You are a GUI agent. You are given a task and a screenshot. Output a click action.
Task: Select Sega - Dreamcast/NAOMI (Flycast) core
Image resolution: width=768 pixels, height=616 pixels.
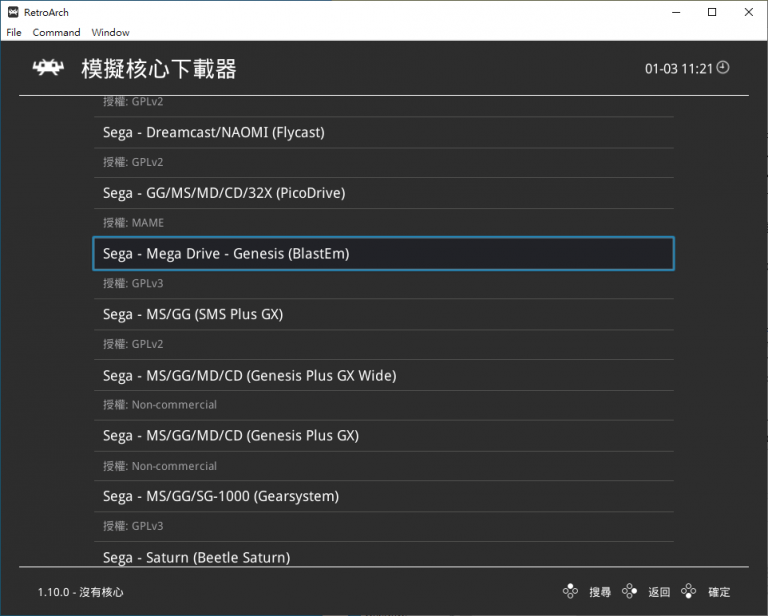click(384, 132)
